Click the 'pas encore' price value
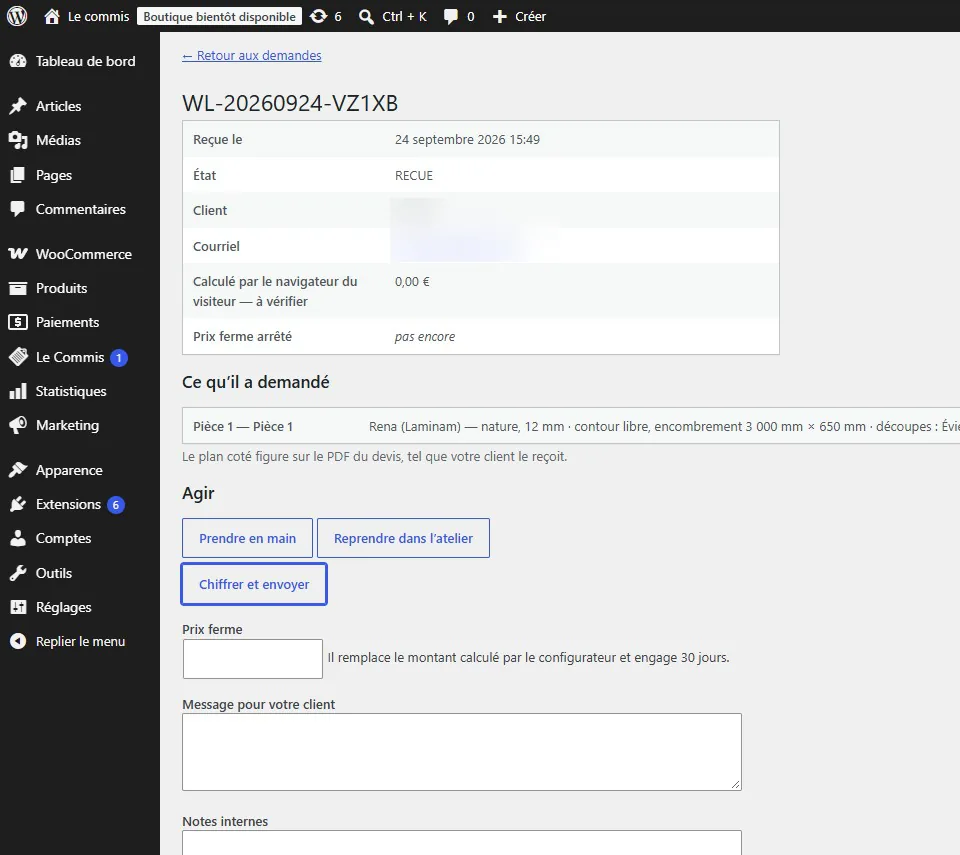 (x=425, y=337)
